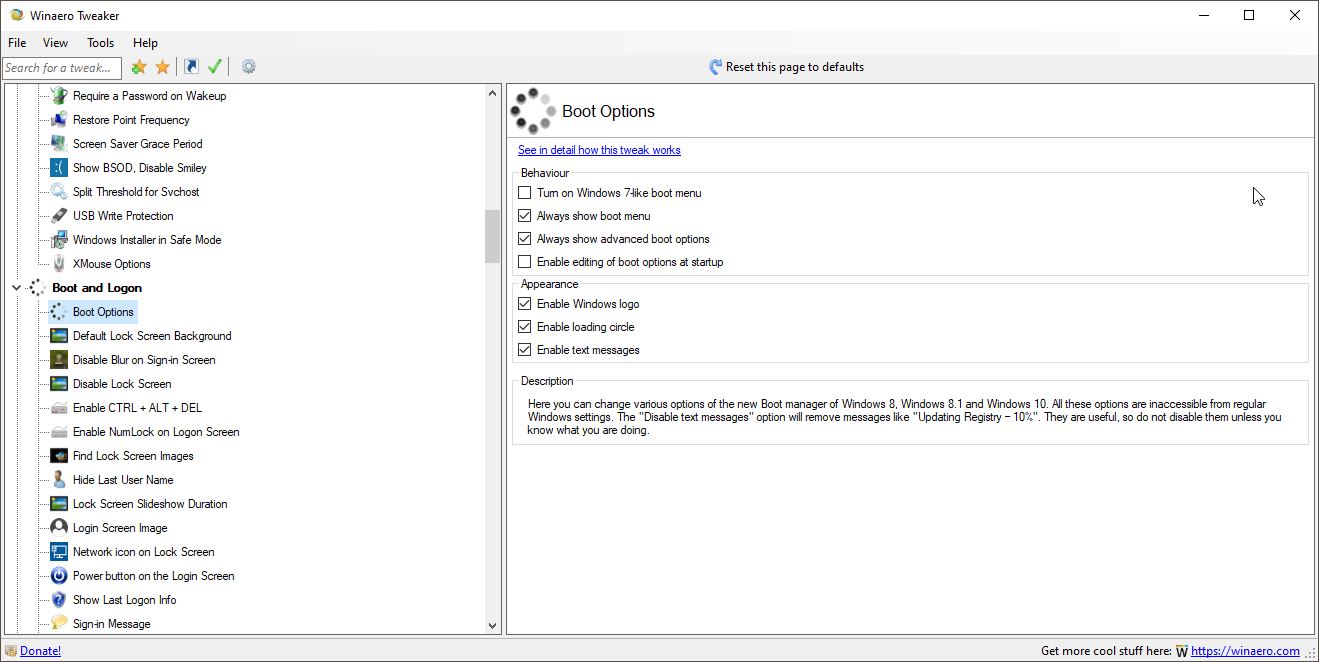This screenshot has height=662, width=1319.
Task: Click the tree scrollbar down arrow
Action: coord(492,626)
